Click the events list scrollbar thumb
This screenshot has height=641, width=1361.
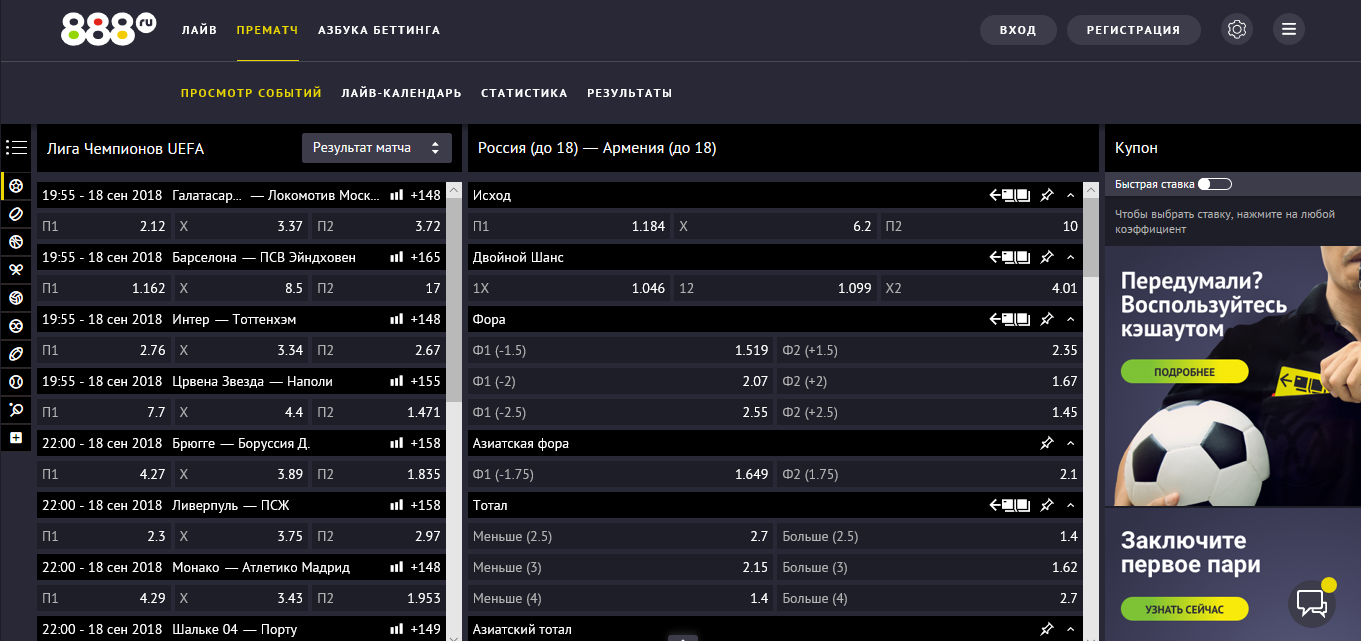click(453, 300)
